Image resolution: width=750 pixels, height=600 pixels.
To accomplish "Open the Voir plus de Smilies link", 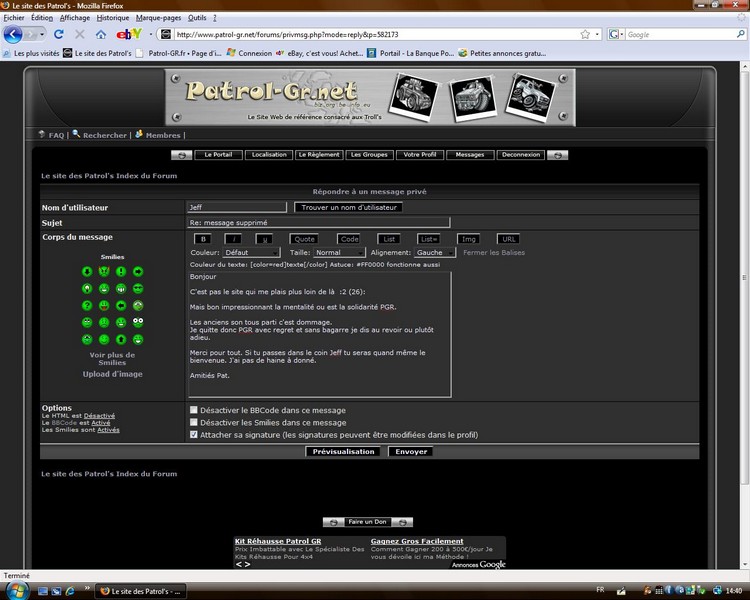I will pos(112,359).
